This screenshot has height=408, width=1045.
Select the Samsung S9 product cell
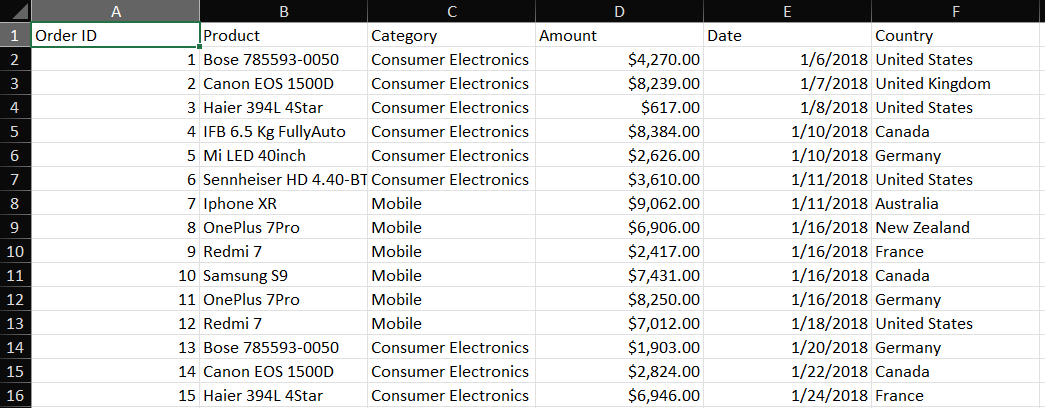point(283,275)
